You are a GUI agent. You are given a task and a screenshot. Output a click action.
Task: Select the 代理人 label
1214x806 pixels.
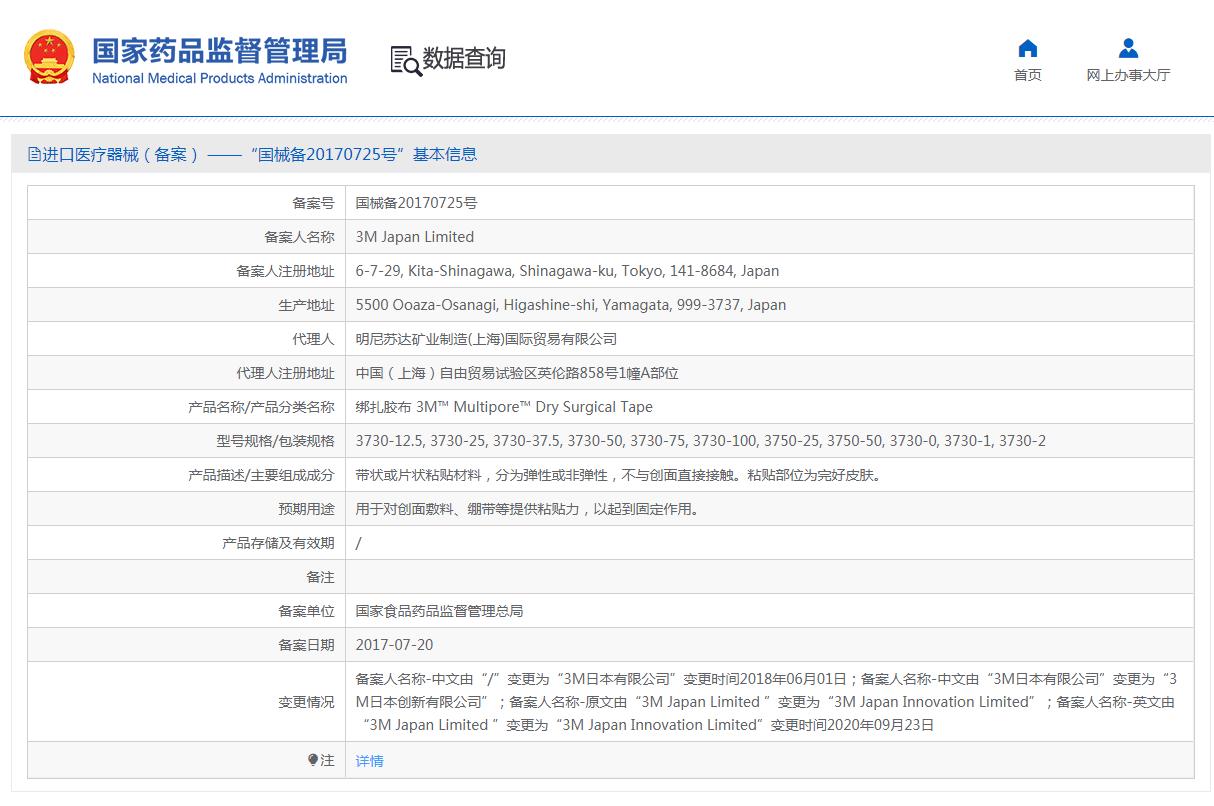point(313,339)
